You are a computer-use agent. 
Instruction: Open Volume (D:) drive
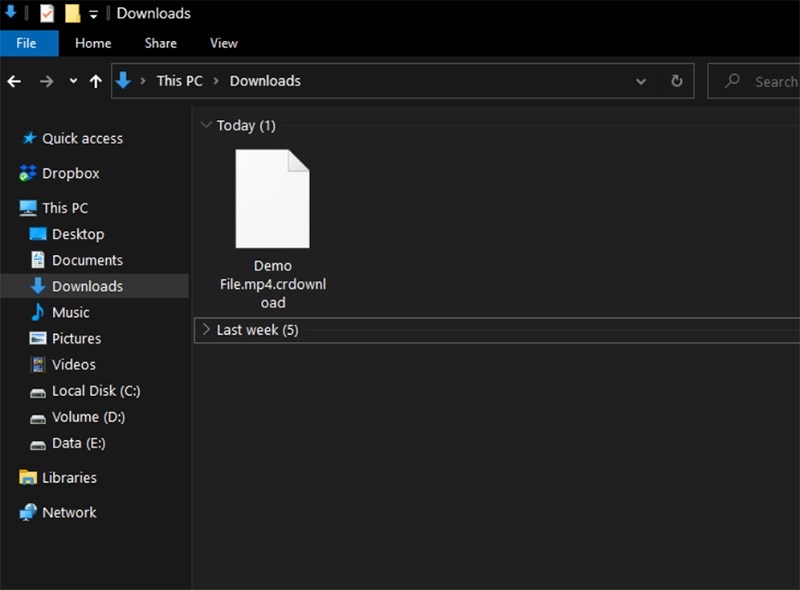point(88,416)
